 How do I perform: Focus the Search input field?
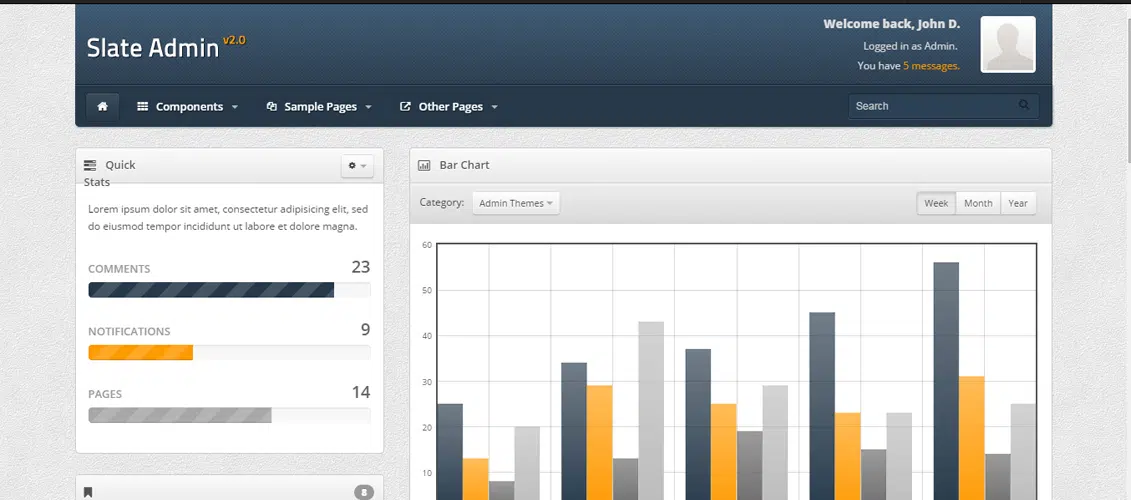(930, 106)
